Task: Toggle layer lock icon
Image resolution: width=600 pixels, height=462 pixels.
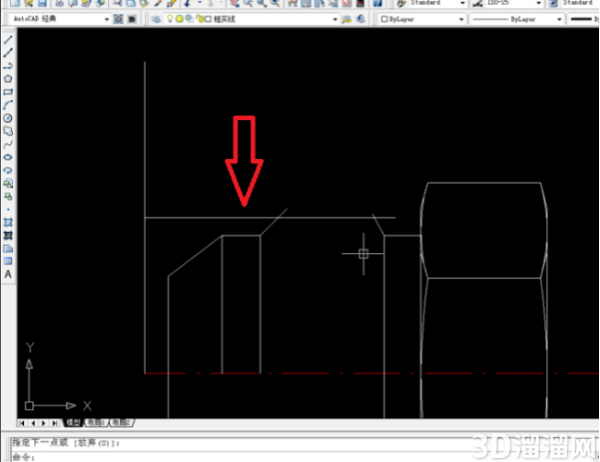Action: pyautogui.click(x=198, y=19)
